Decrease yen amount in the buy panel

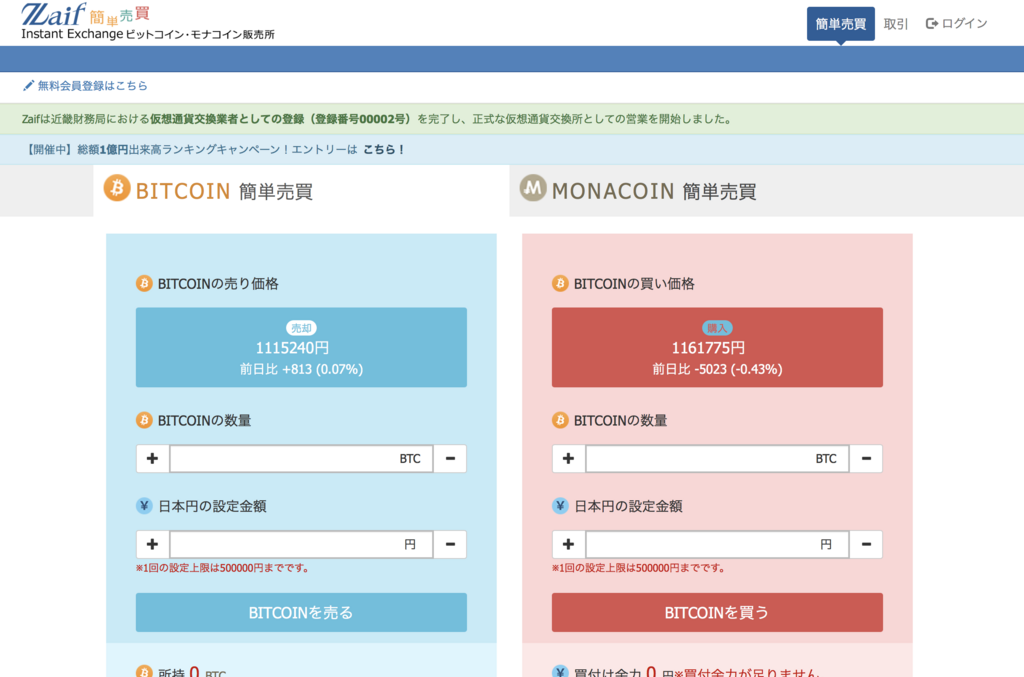point(866,544)
